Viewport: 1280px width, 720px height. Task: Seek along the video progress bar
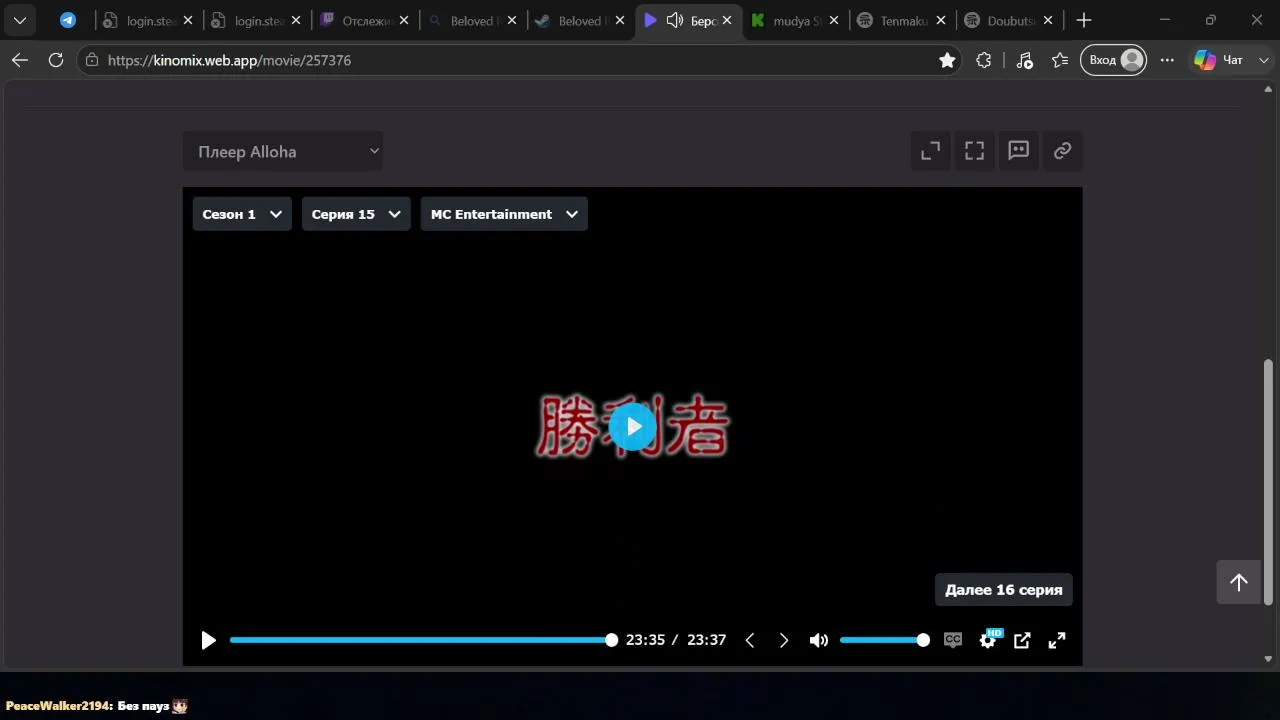(x=421, y=640)
